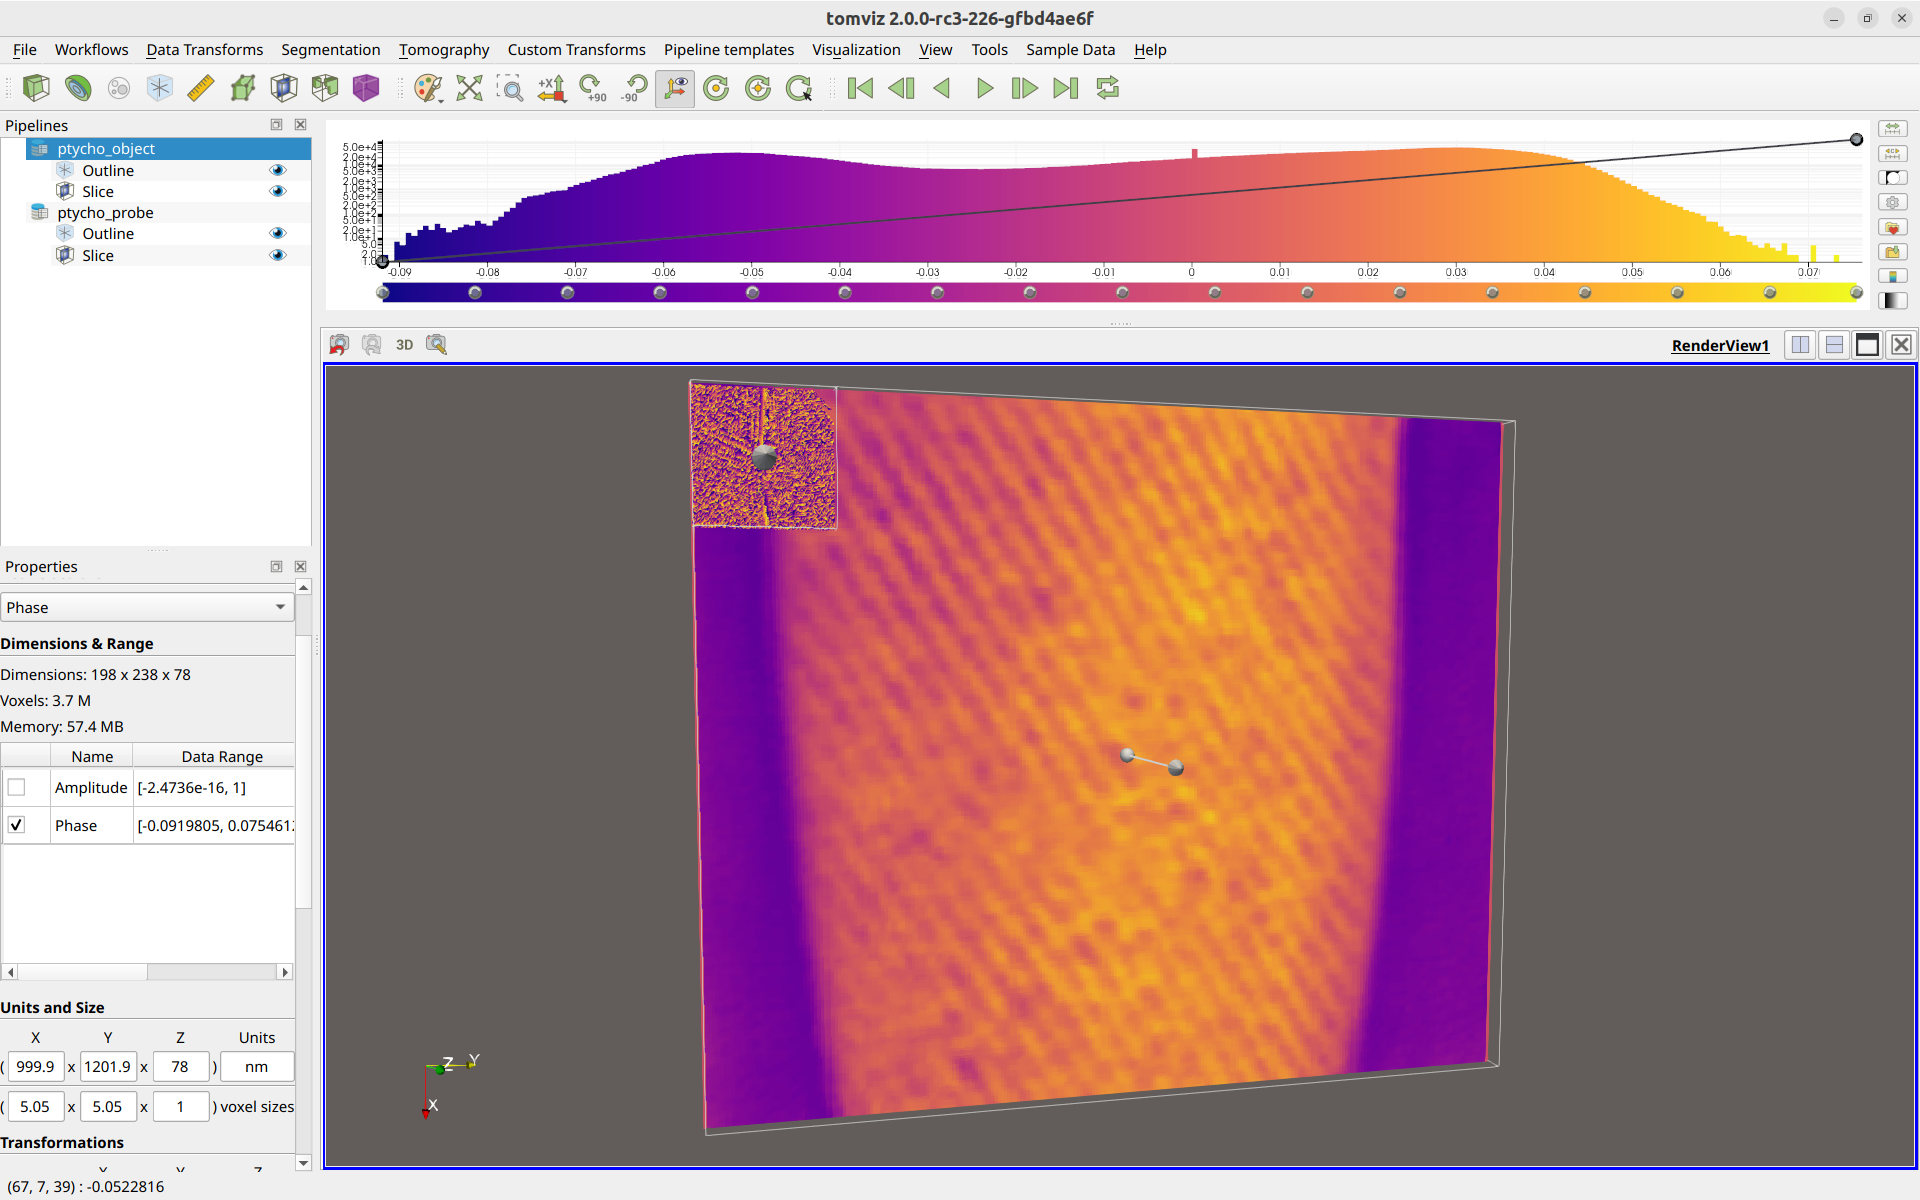Screen dimensions: 1920x1200
Task: Click the top-right opacity curve control point
Action: click(1856, 140)
